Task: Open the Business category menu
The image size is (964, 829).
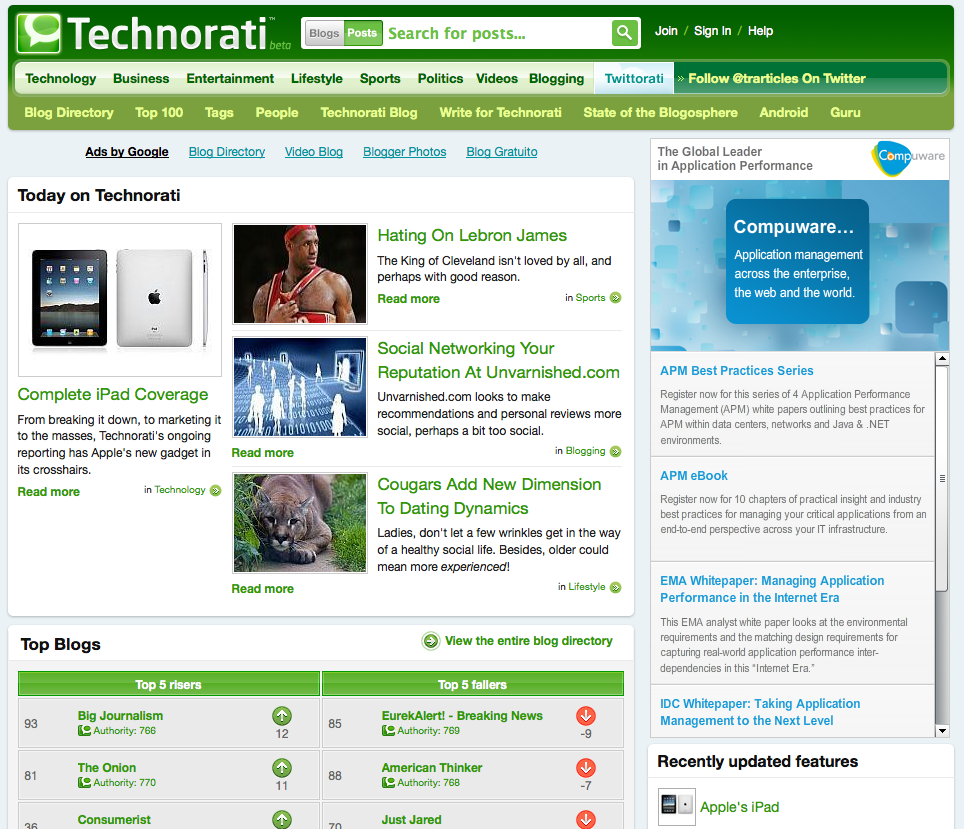Action: tap(141, 79)
